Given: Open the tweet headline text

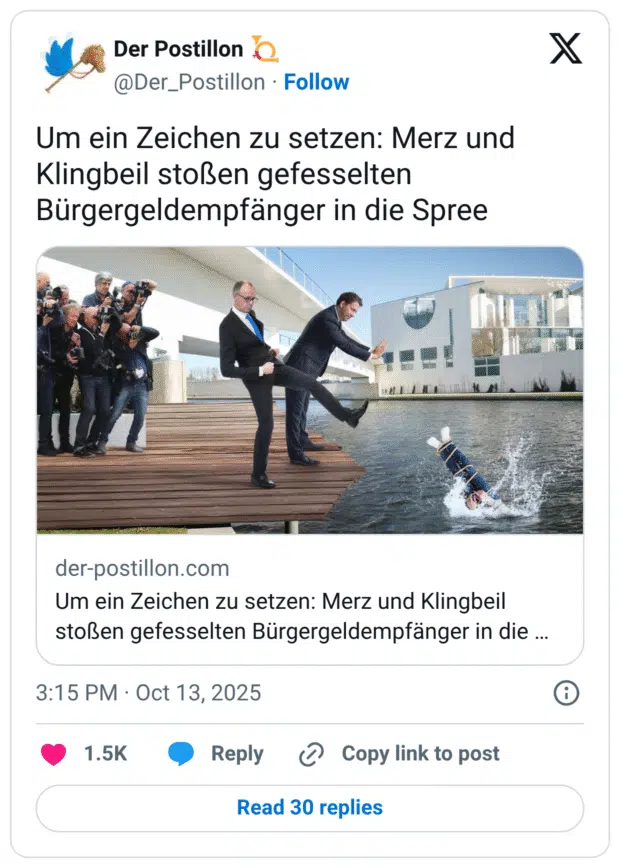Looking at the screenshot, I should [276, 174].
